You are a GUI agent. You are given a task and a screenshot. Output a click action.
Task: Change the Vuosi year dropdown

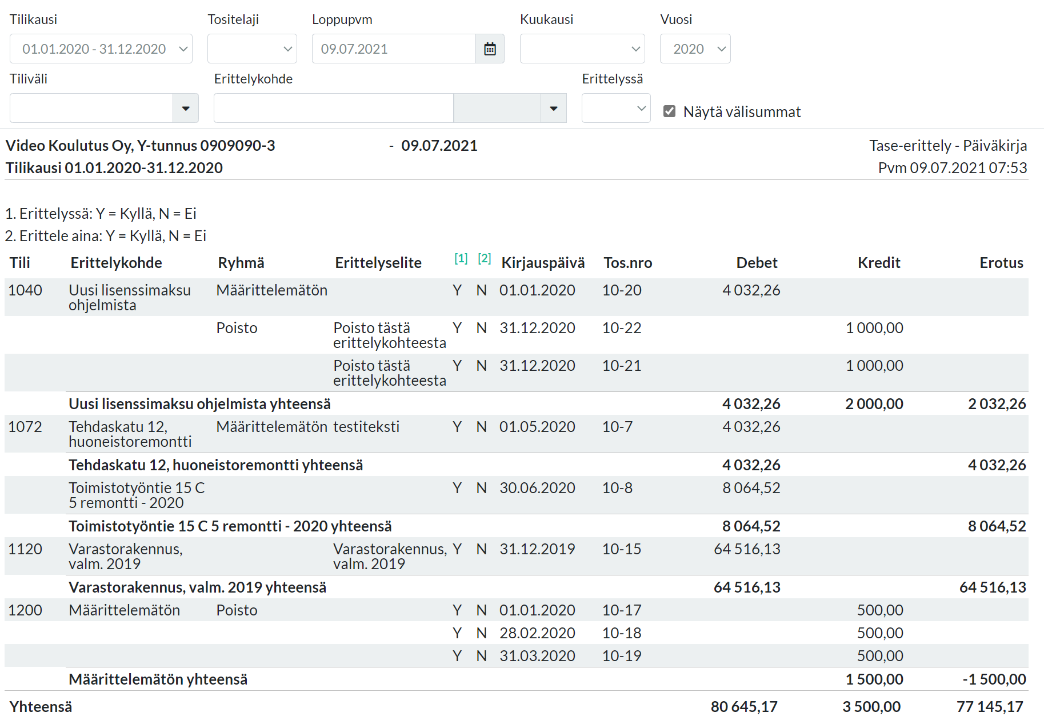coord(695,49)
